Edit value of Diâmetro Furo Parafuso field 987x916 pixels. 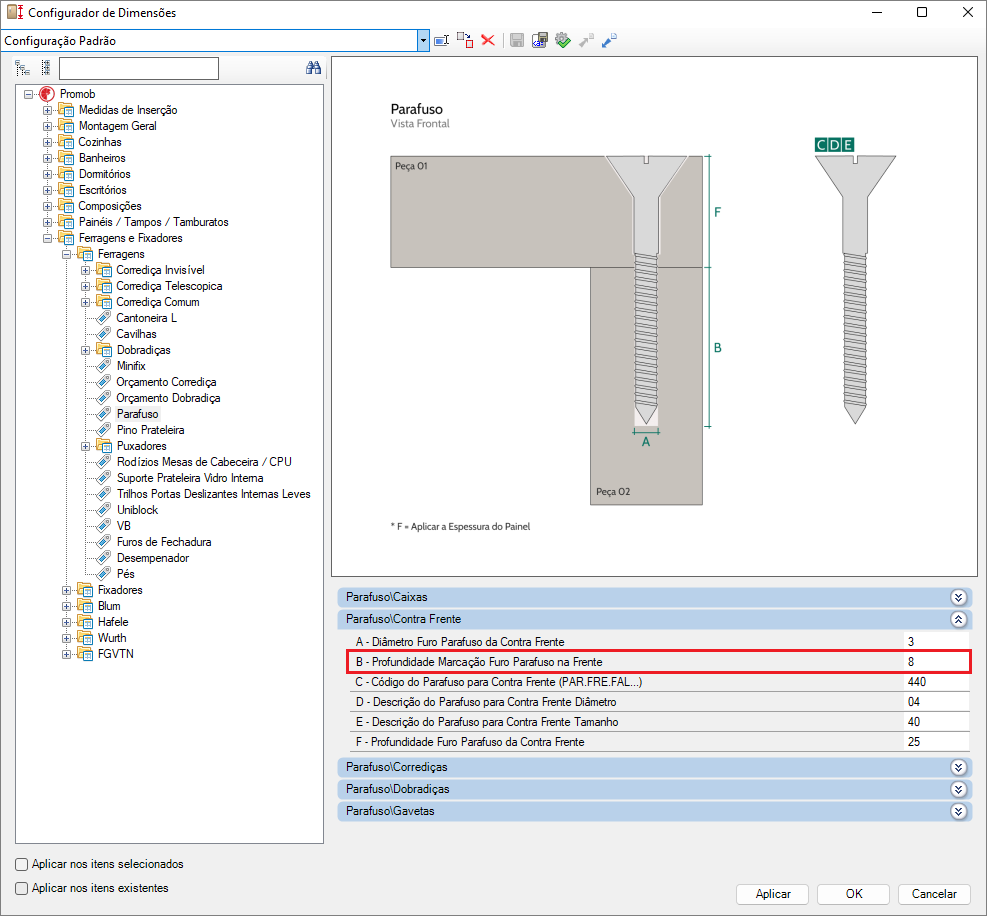tap(935, 641)
